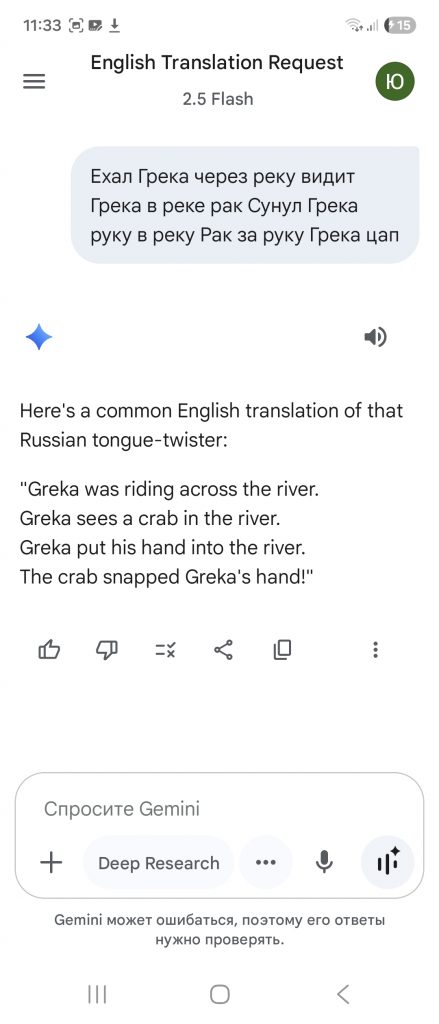
Task: Tap the Android home navigation button
Action: (x=220, y=994)
